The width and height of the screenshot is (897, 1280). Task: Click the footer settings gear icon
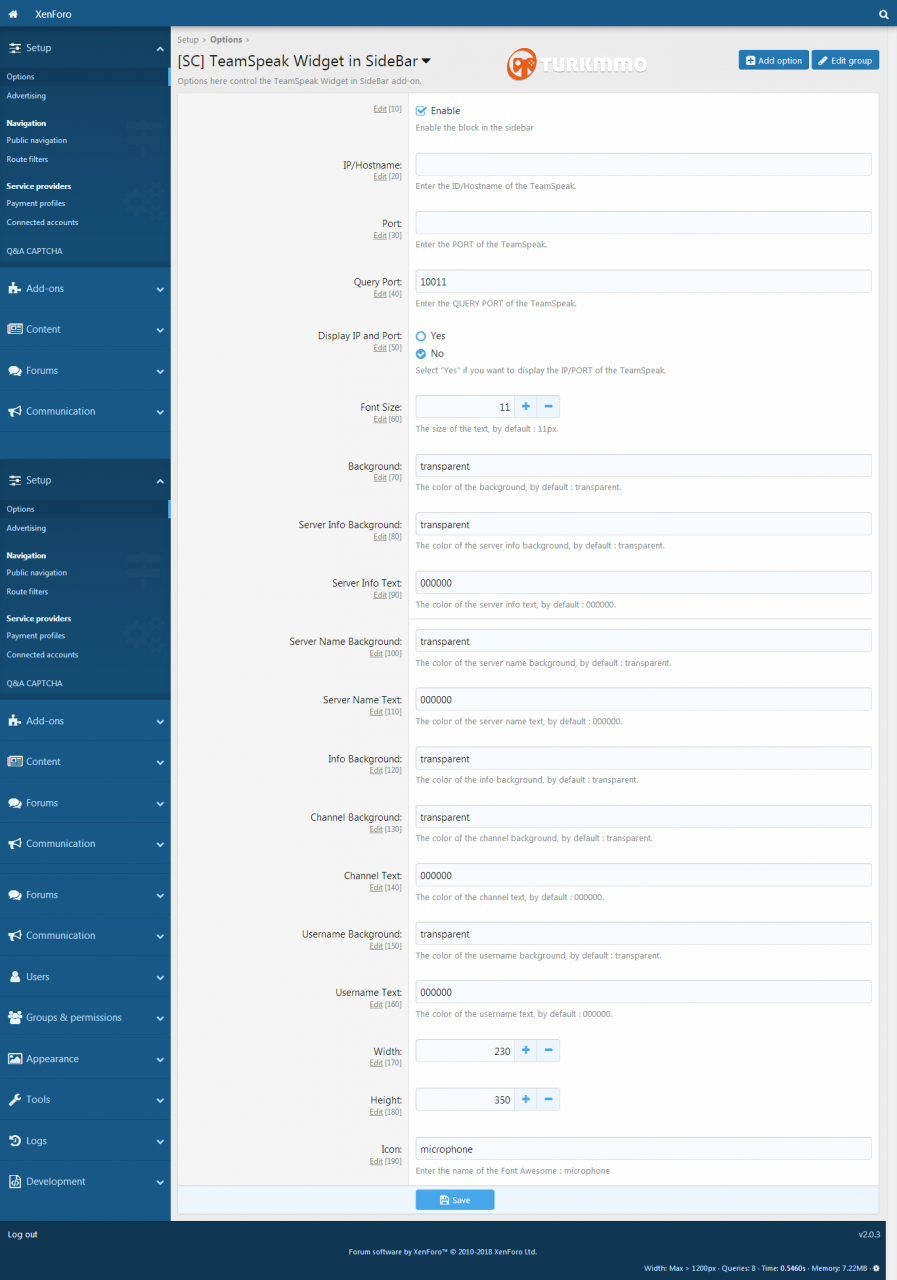(877, 1268)
